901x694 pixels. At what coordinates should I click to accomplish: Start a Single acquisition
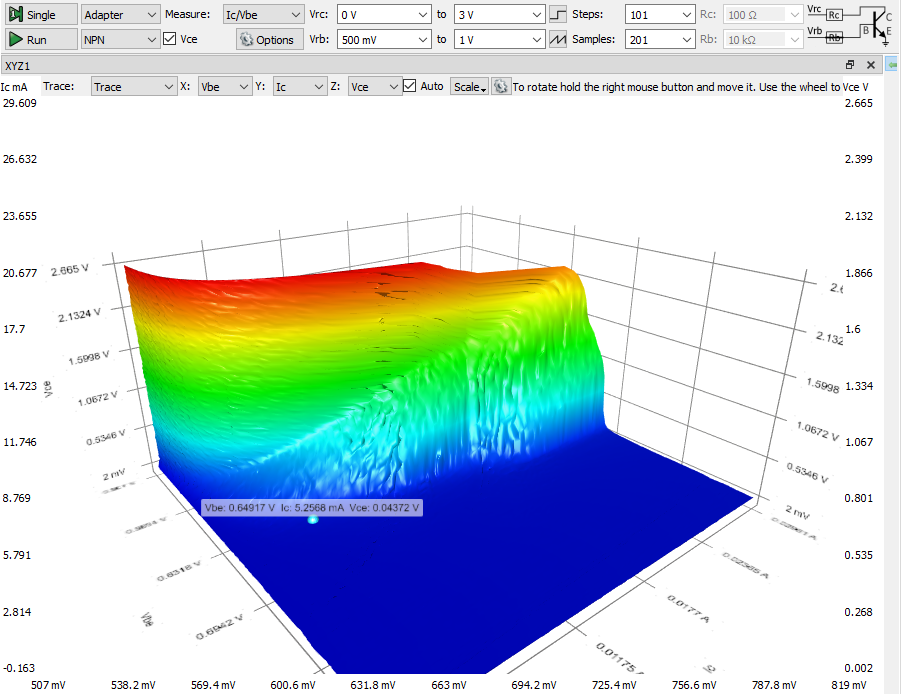pos(41,14)
